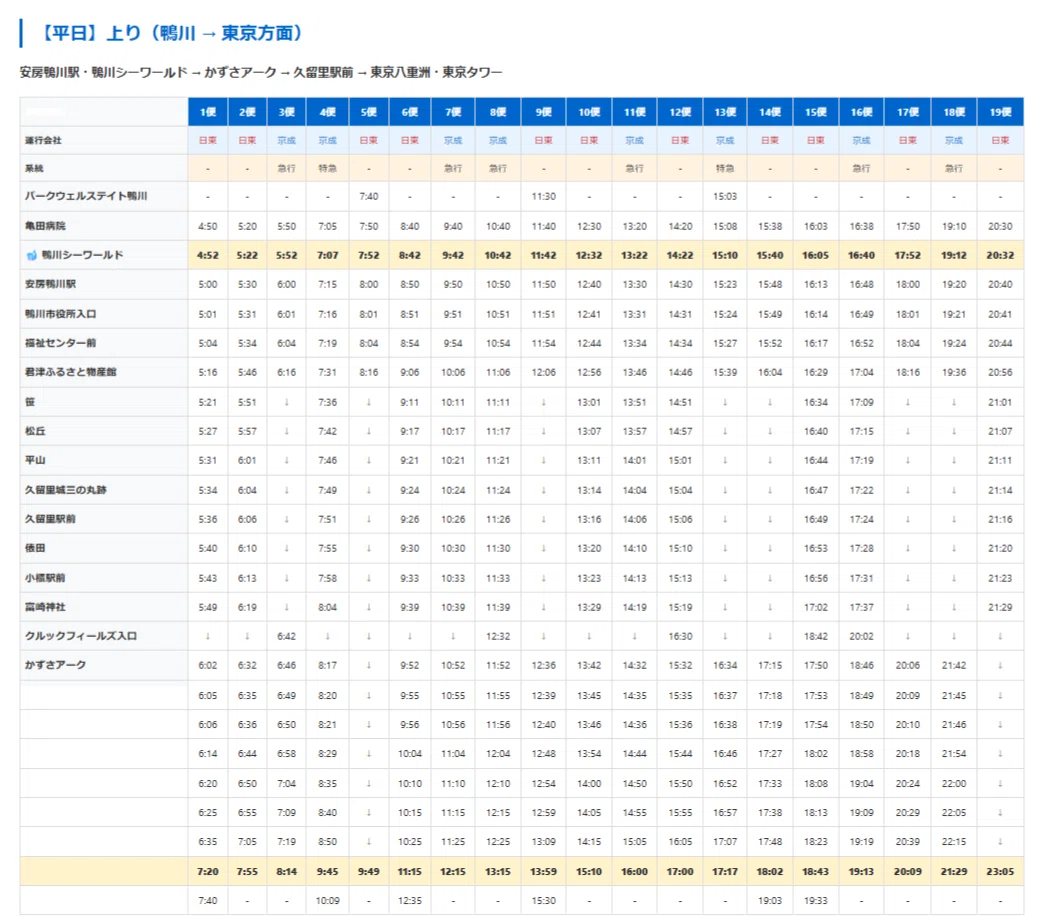Click 6:02 in the かずさアーク row
Viewport: 1041px width, 923px height.
tap(208, 665)
